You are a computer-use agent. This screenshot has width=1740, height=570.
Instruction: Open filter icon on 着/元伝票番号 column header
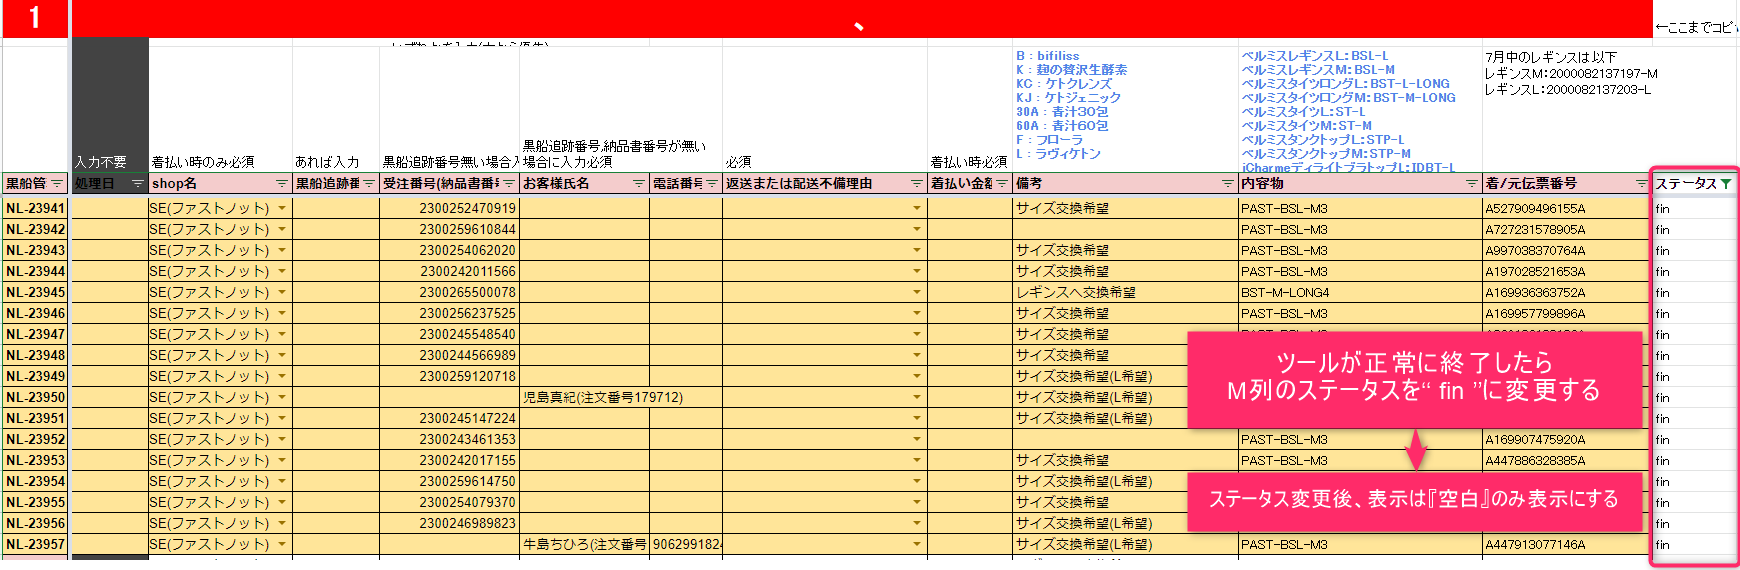(x=1641, y=183)
